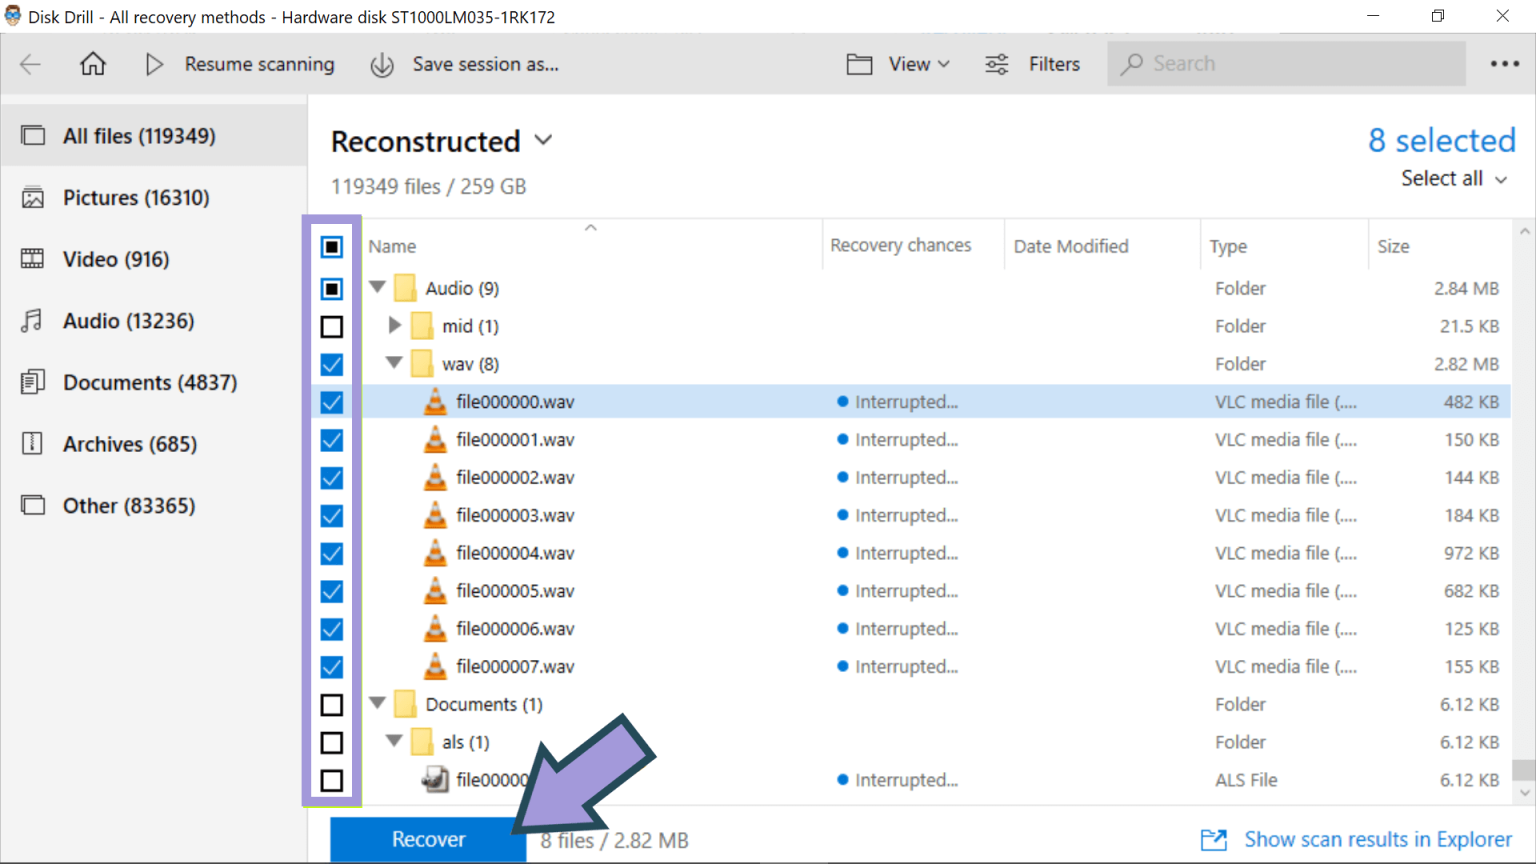The height and width of the screenshot is (864, 1536).
Task: Click the Recover button
Action: tap(427, 839)
